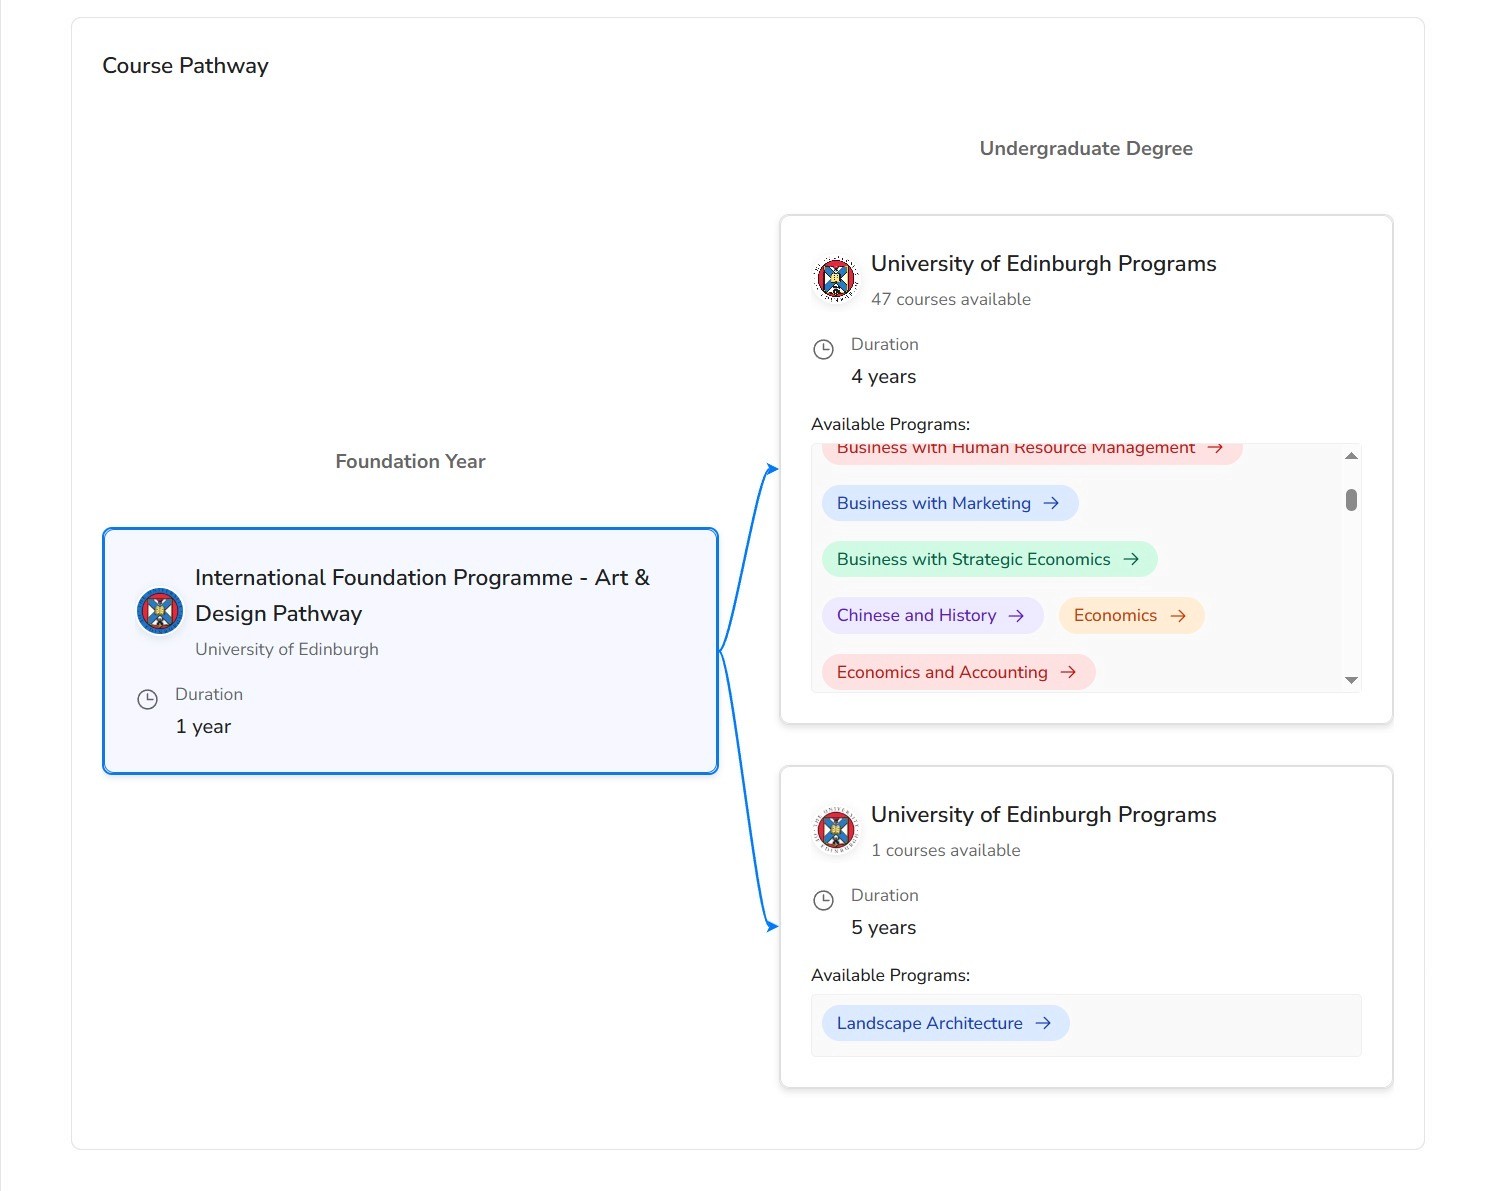Viewport: 1485px width, 1191px height.
Task: Open the Chinese and History program
Action: (x=932, y=615)
